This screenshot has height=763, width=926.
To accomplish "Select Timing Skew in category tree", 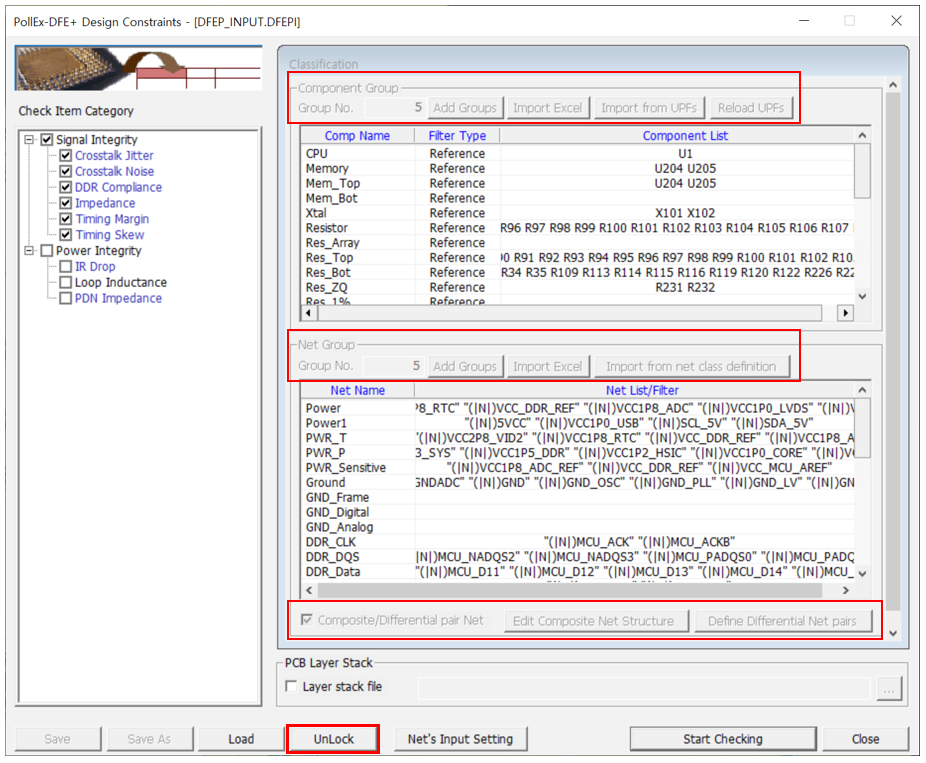I will pos(110,235).
